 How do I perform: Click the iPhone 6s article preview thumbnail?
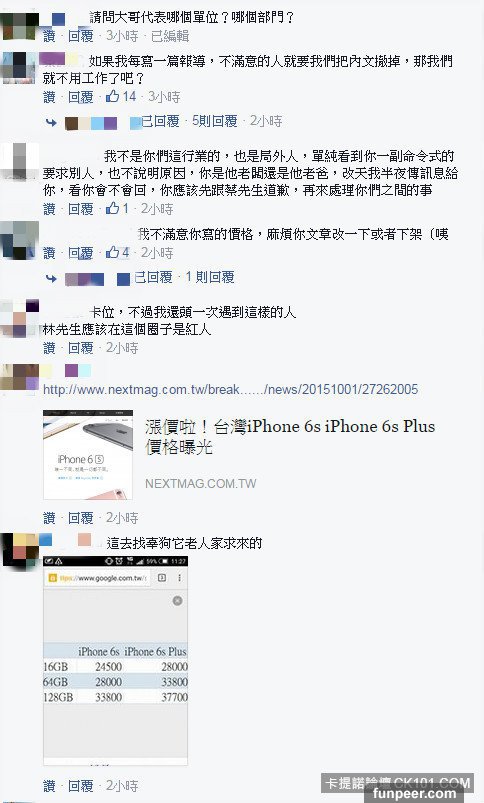pyautogui.click(x=88, y=454)
